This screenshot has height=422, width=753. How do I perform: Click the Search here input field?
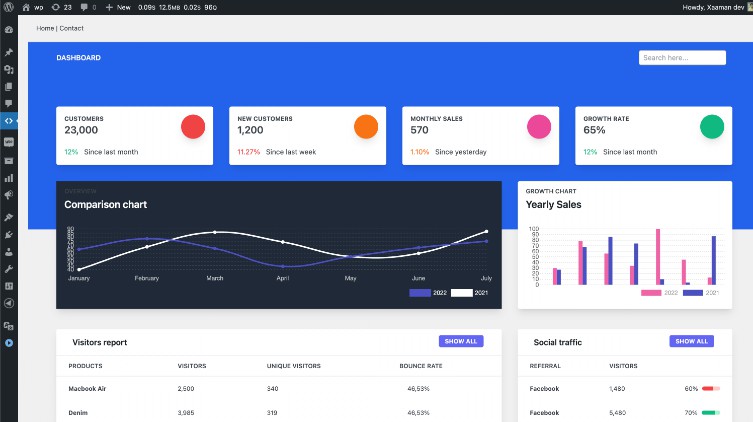pyautogui.click(x=682, y=58)
